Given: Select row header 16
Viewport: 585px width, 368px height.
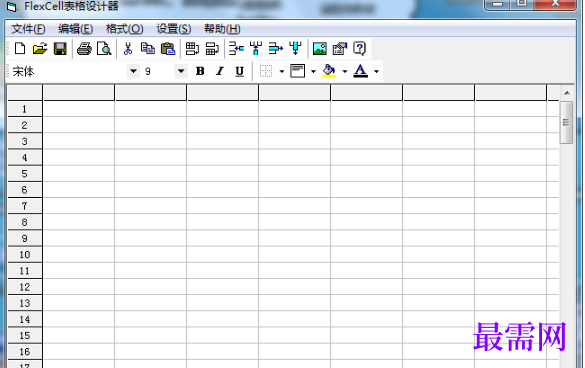Looking at the screenshot, I should pyautogui.click(x=25, y=352).
